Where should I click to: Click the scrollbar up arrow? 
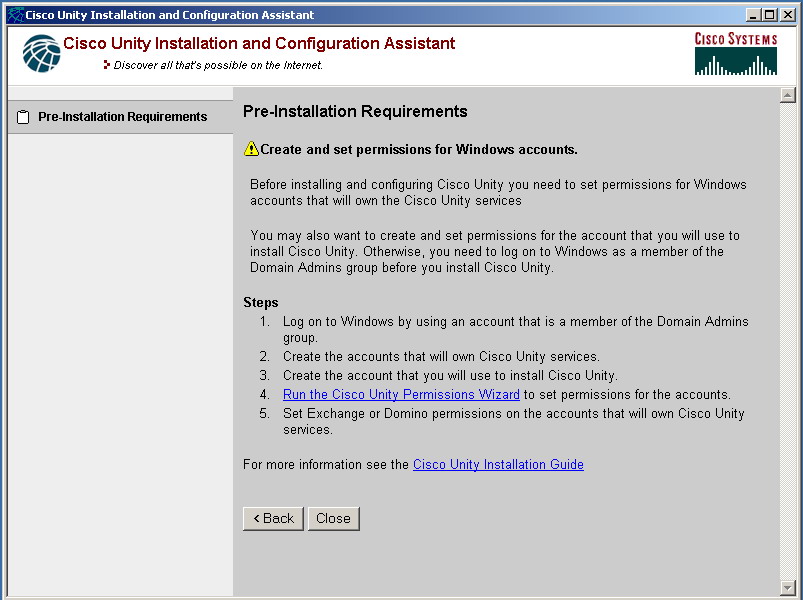click(x=787, y=95)
